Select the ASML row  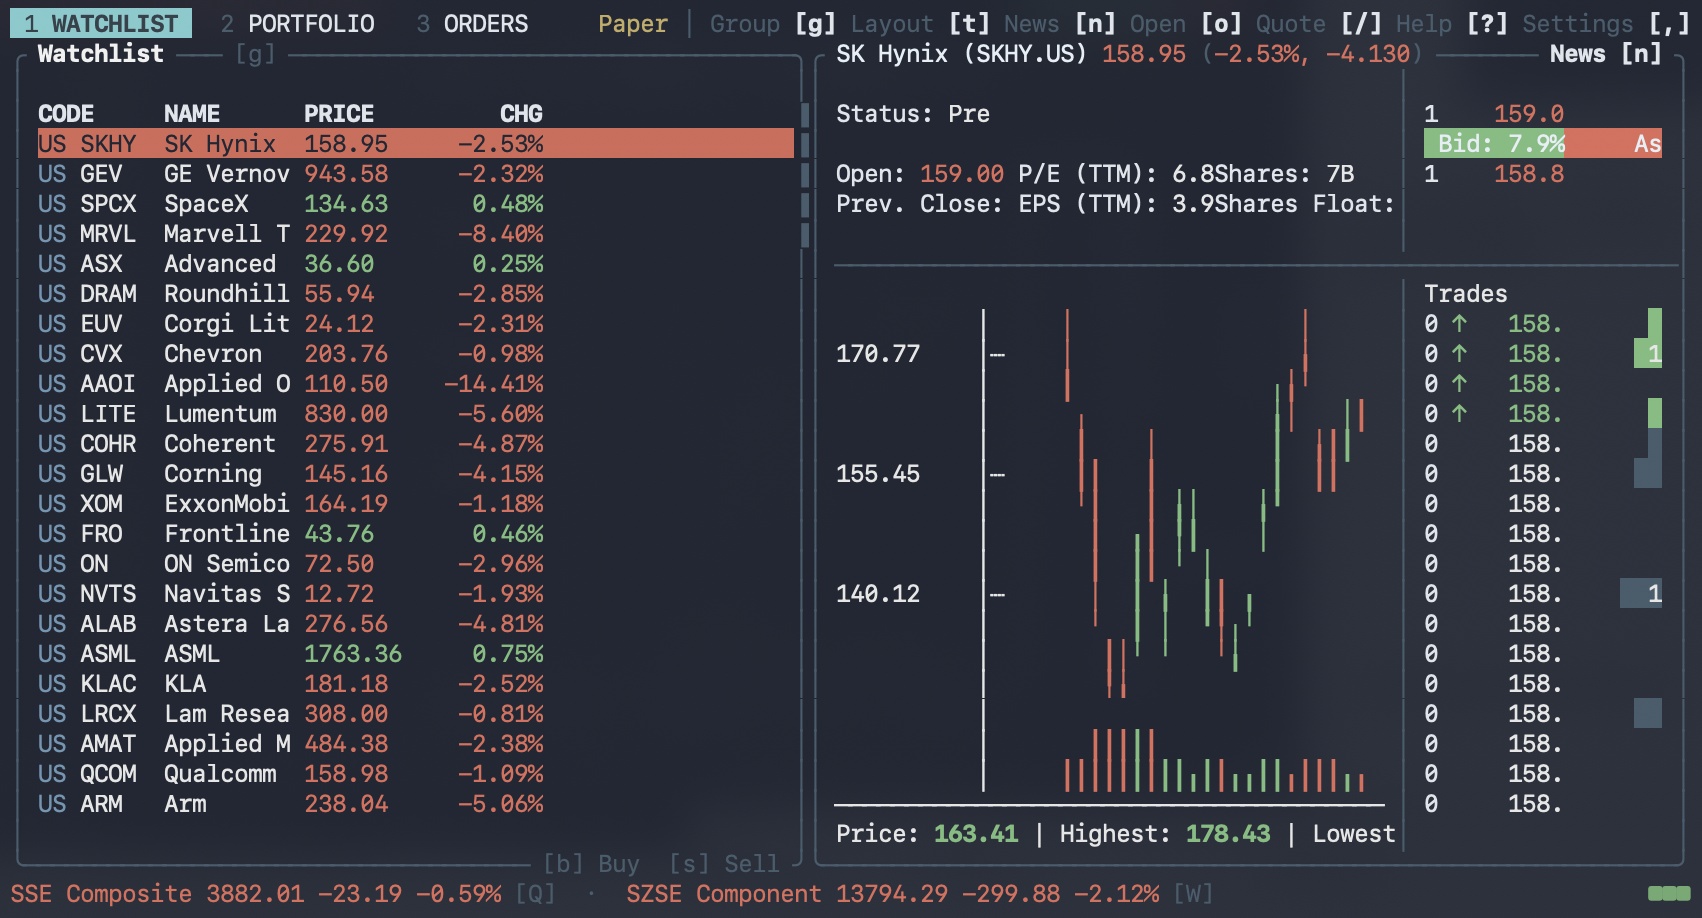(416, 653)
